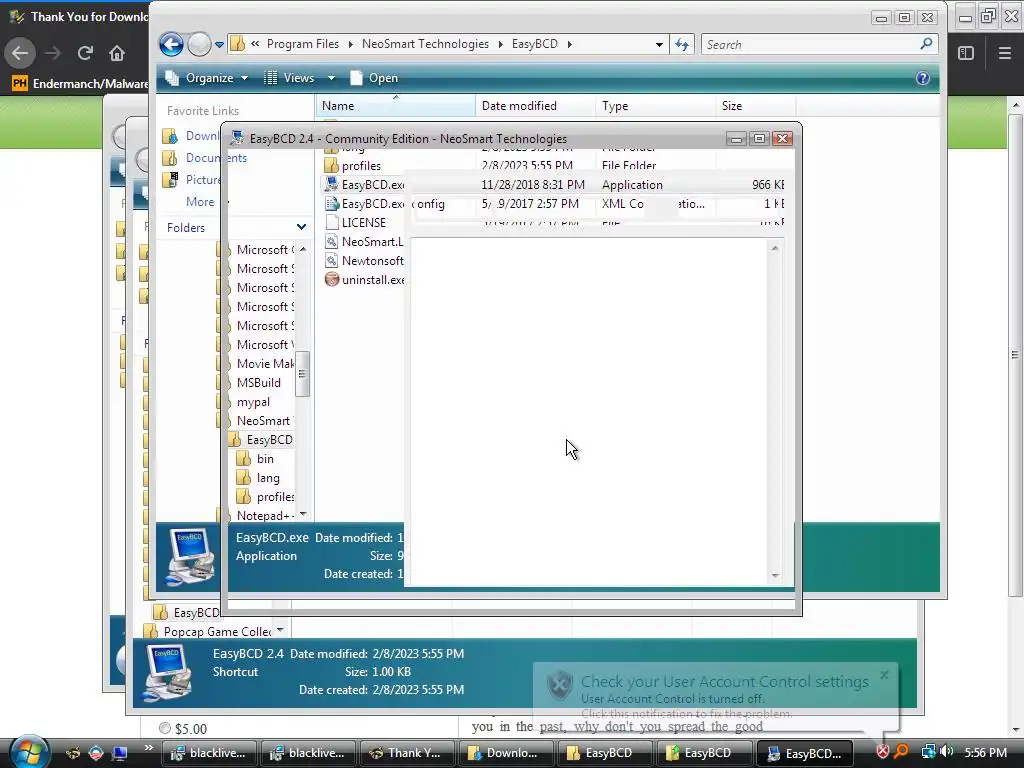Image resolution: width=1024 pixels, height=768 pixels.
Task: Select Movie Maker folder in the tree
Action: tap(264, 364)
